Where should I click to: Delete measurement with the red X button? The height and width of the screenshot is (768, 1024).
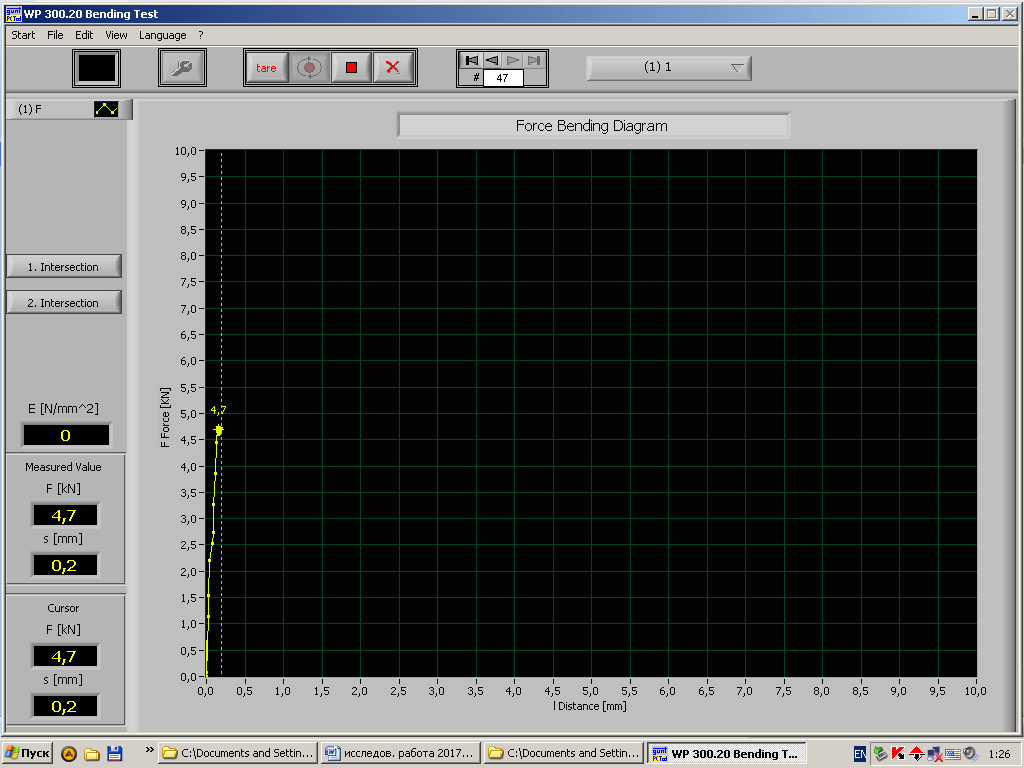pyautogui.click(x=393, y=67)
